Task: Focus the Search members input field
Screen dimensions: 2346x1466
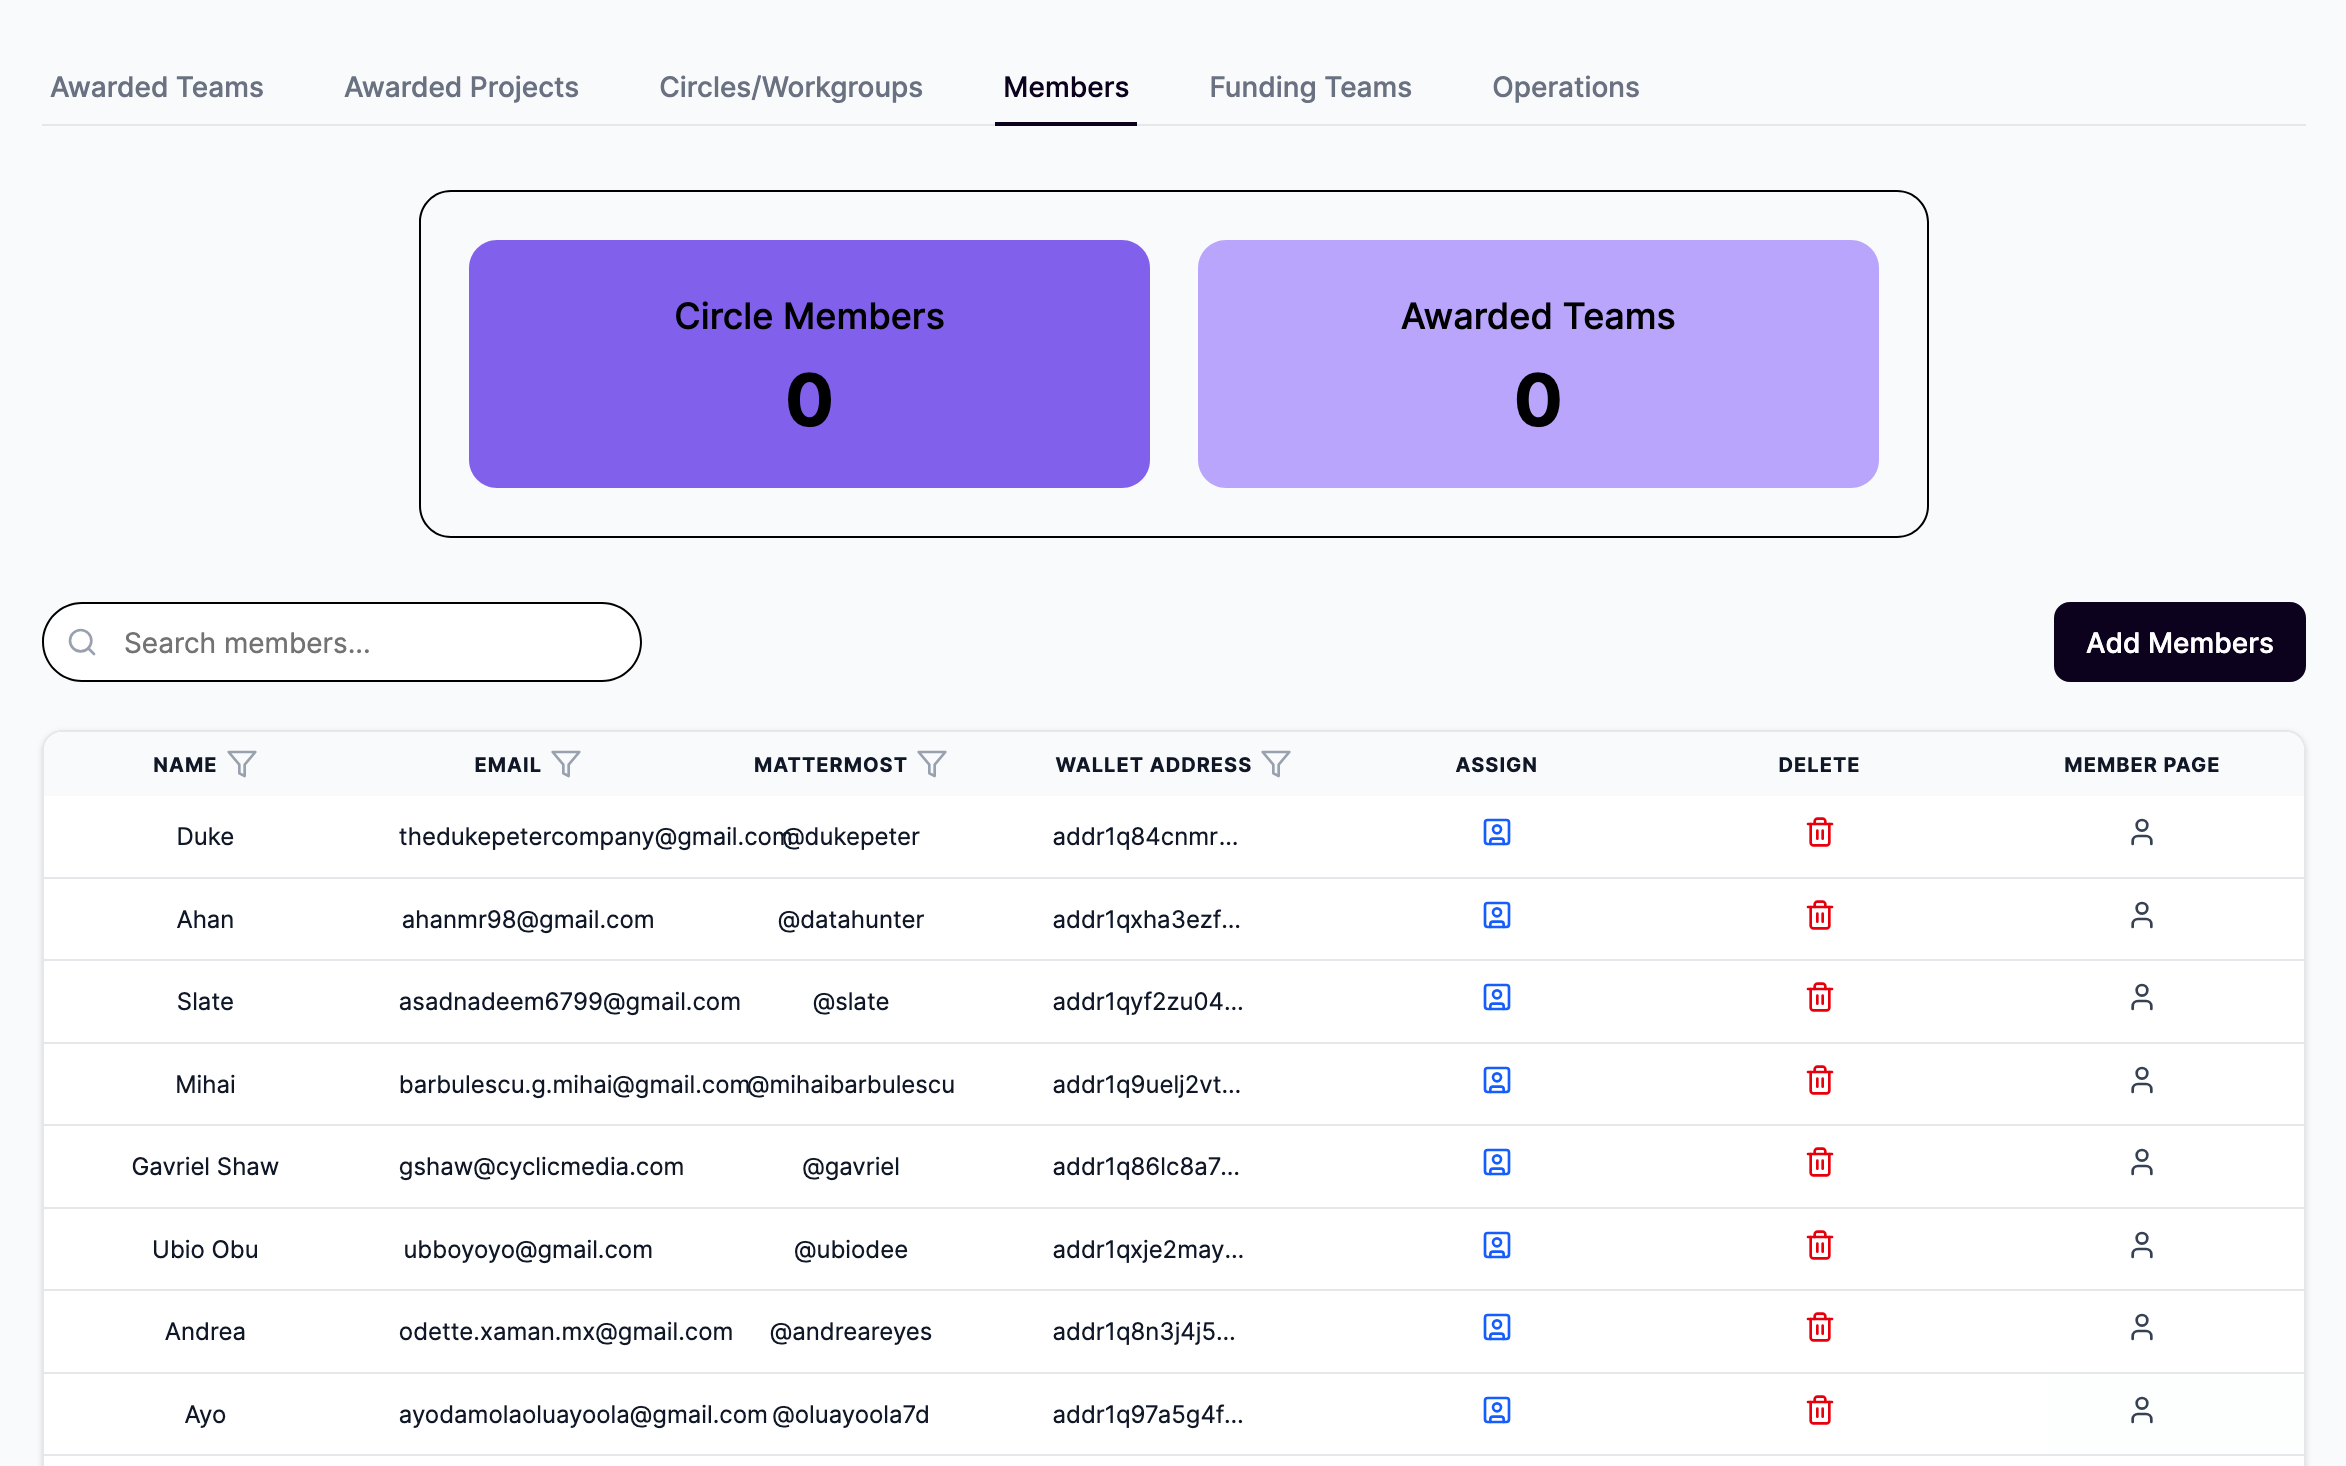Action: tap(341, 642)
